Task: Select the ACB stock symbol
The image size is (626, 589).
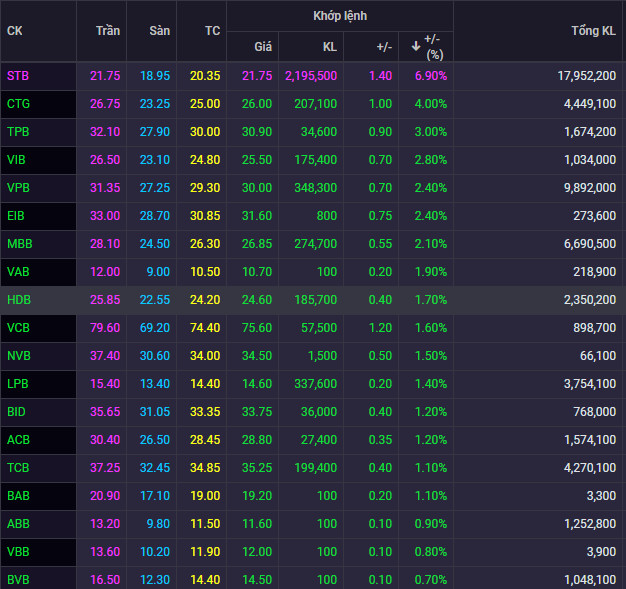Action: click(x=18, y=439)
